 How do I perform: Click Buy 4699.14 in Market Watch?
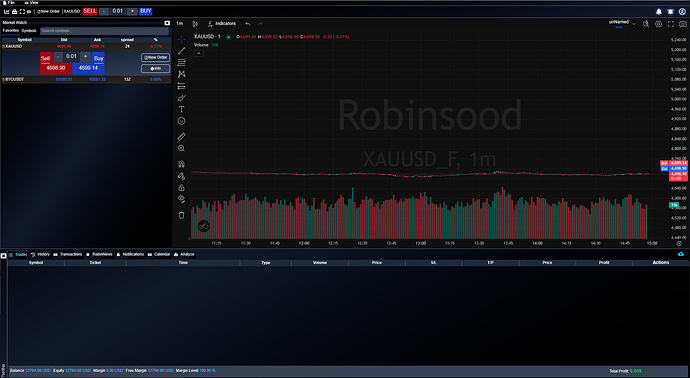pyautogui.click(x=88, y=68)
